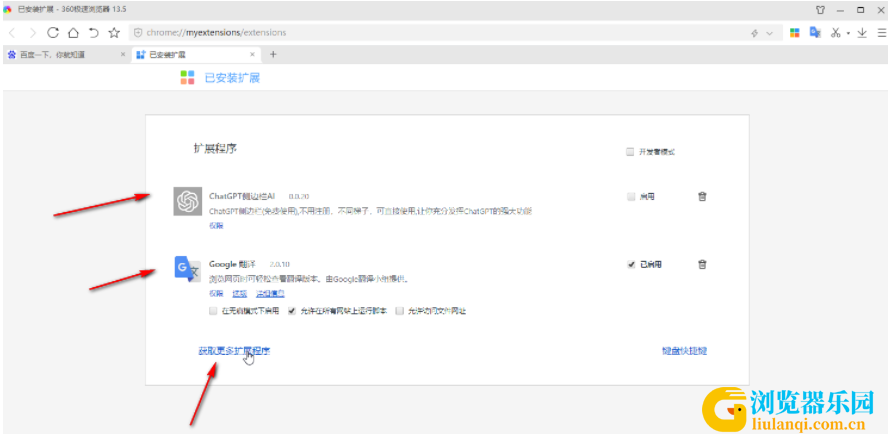The width and height of the screenshot is (888, 434).
Task: Click the shield security icon in address bar
Action: coord(138,33)
